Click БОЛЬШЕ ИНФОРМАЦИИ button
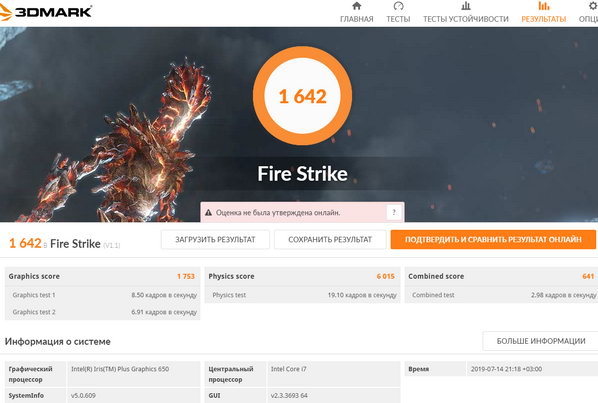598x403 pixels. coord(540,341)
